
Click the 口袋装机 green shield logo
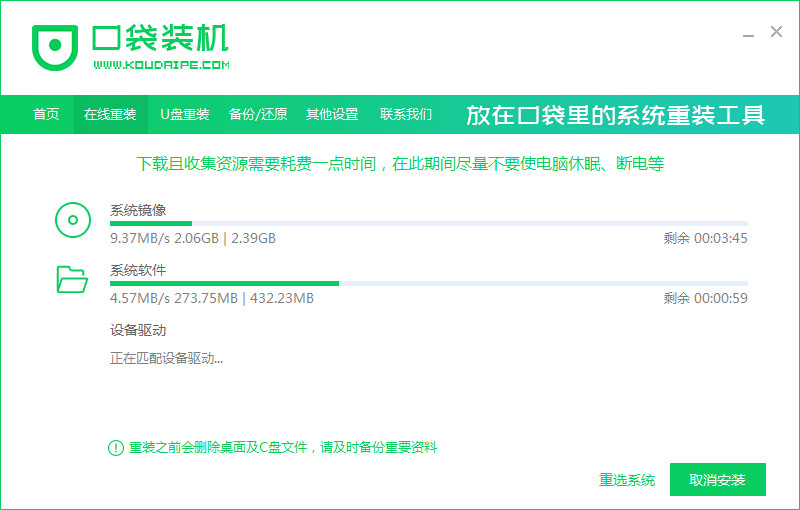[52, 47]
